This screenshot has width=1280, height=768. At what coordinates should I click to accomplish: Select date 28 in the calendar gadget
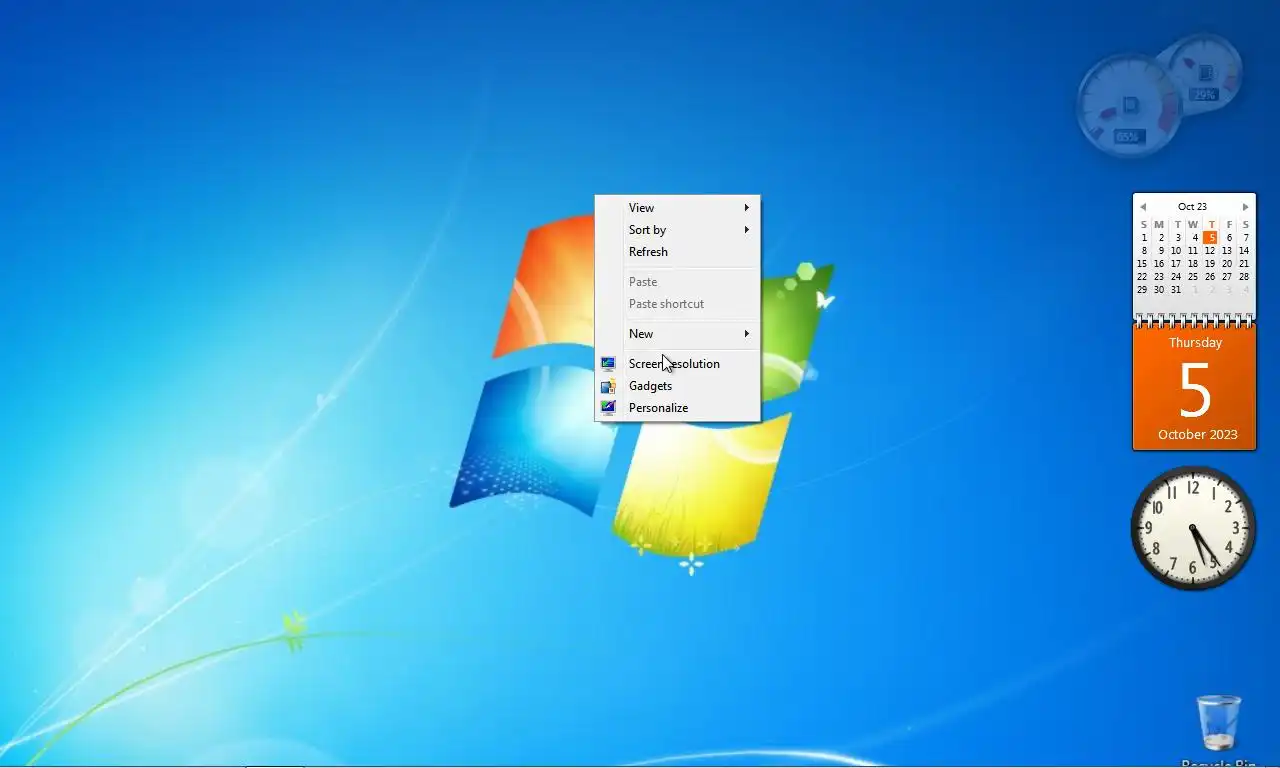pyautogui.click(x=1244, y=277)
